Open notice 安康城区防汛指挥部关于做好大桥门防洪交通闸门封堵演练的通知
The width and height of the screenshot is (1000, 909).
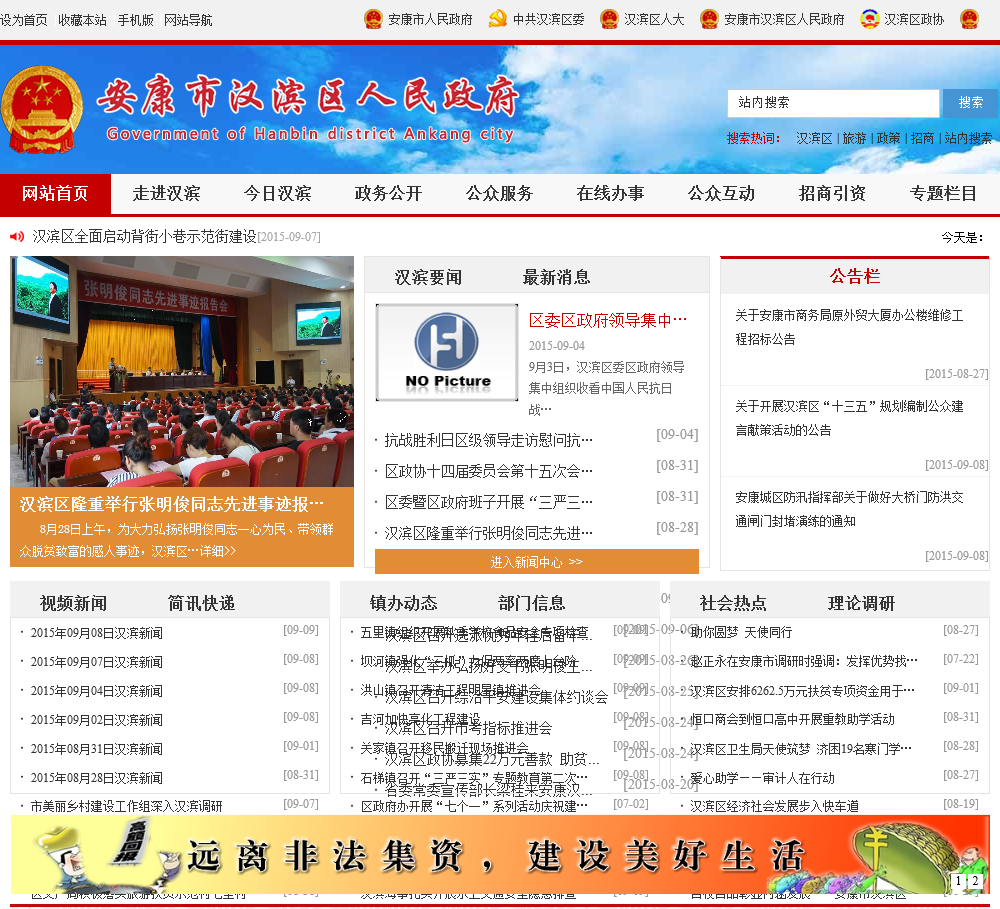[x=849, y=509]
